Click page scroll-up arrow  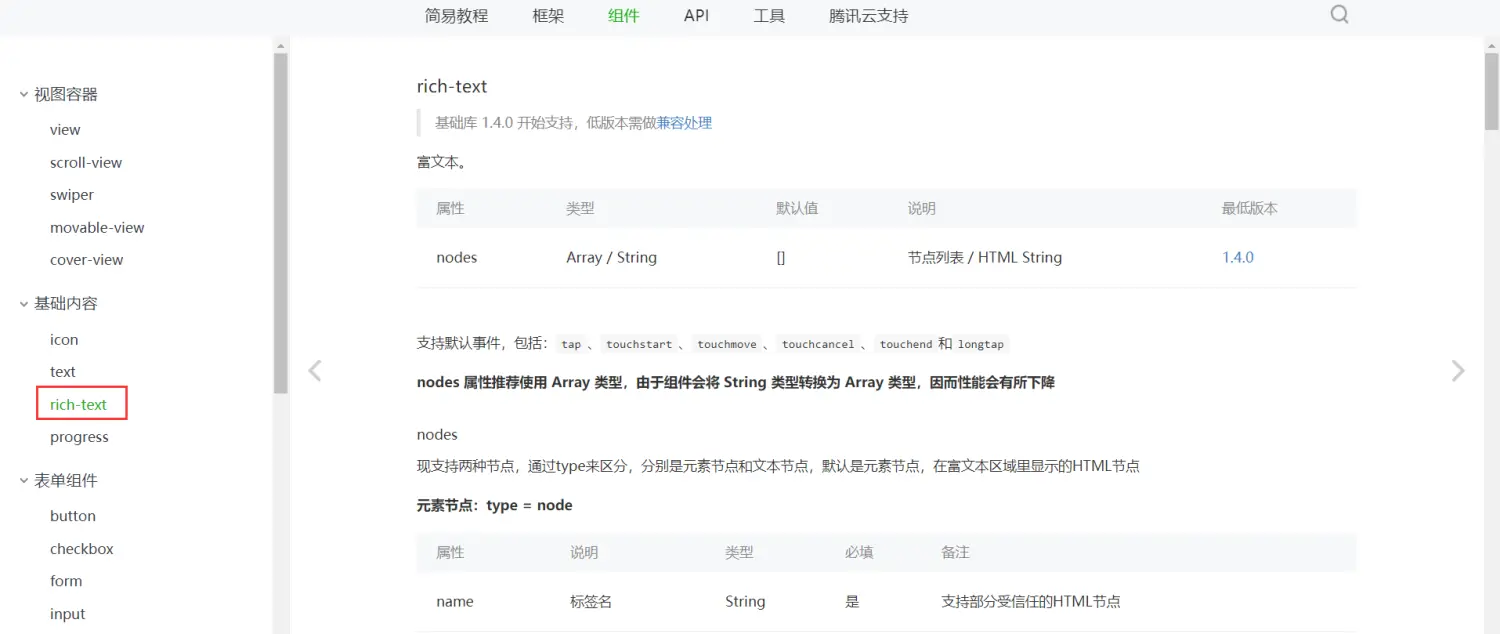(1492, 45)
